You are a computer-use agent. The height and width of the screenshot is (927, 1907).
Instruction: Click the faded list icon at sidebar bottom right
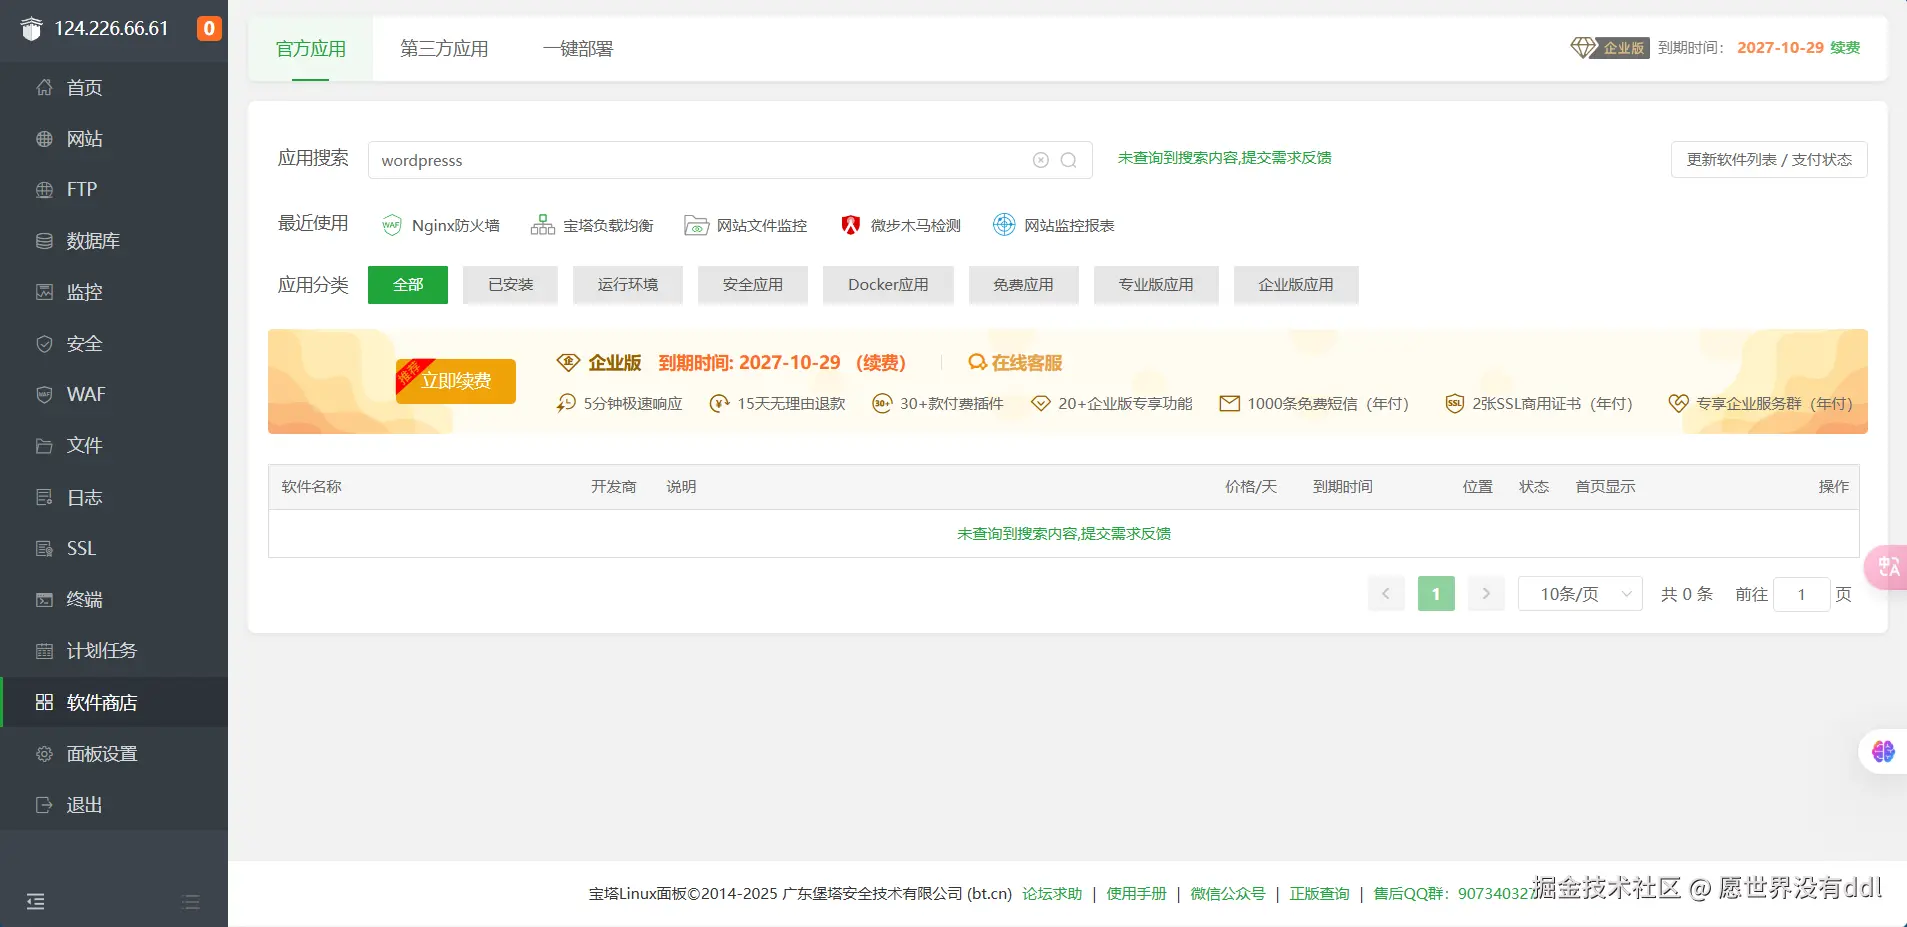click(x=191, y=902)
